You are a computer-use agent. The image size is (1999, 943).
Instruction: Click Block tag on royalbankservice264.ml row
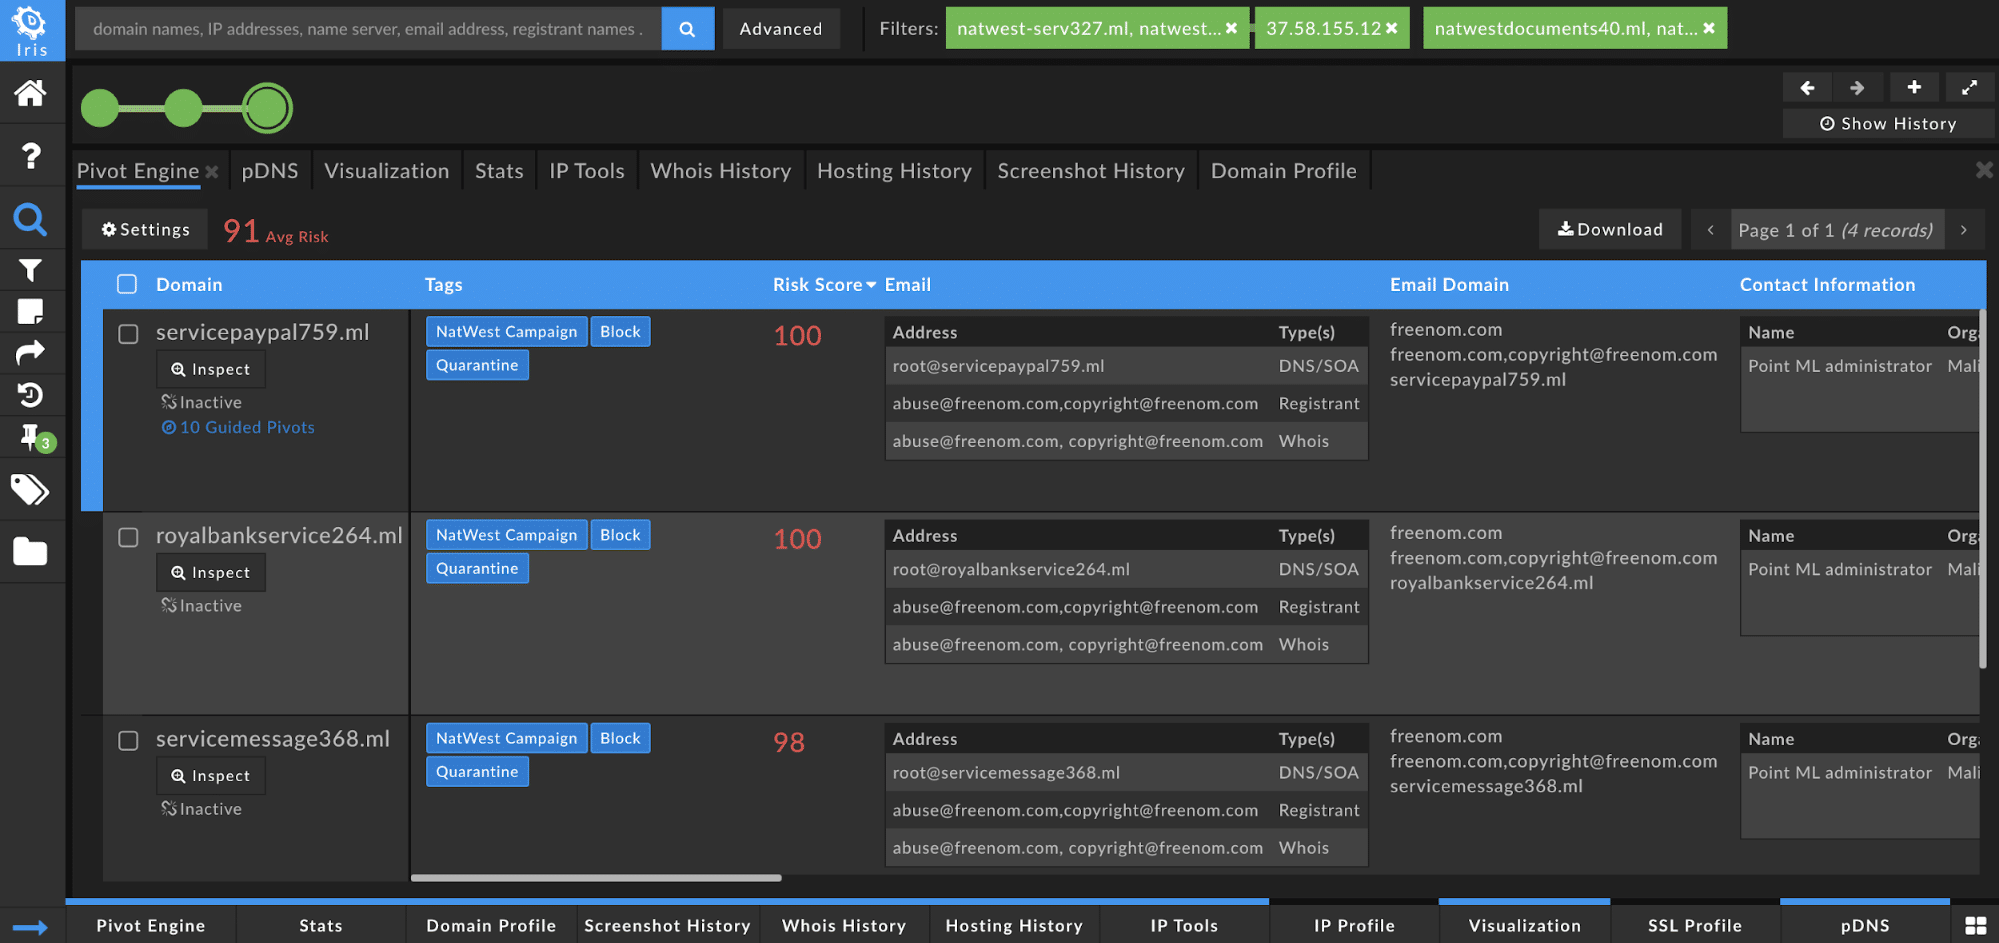click(620, 535)
